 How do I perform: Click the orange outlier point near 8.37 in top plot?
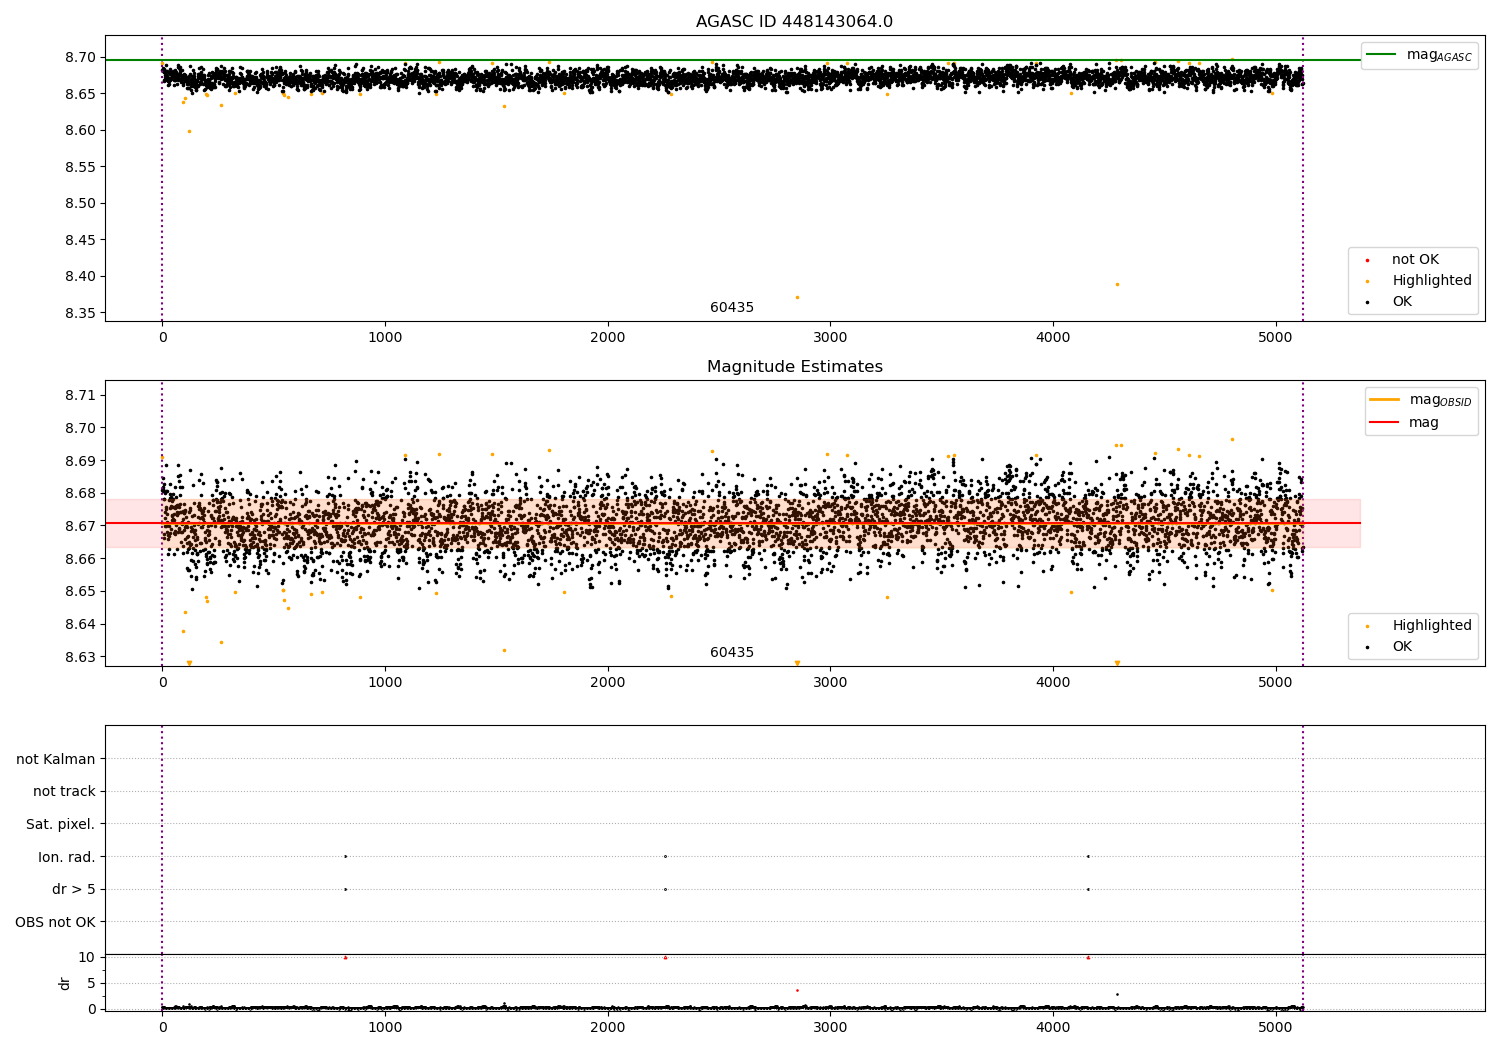tap(797, 297)
